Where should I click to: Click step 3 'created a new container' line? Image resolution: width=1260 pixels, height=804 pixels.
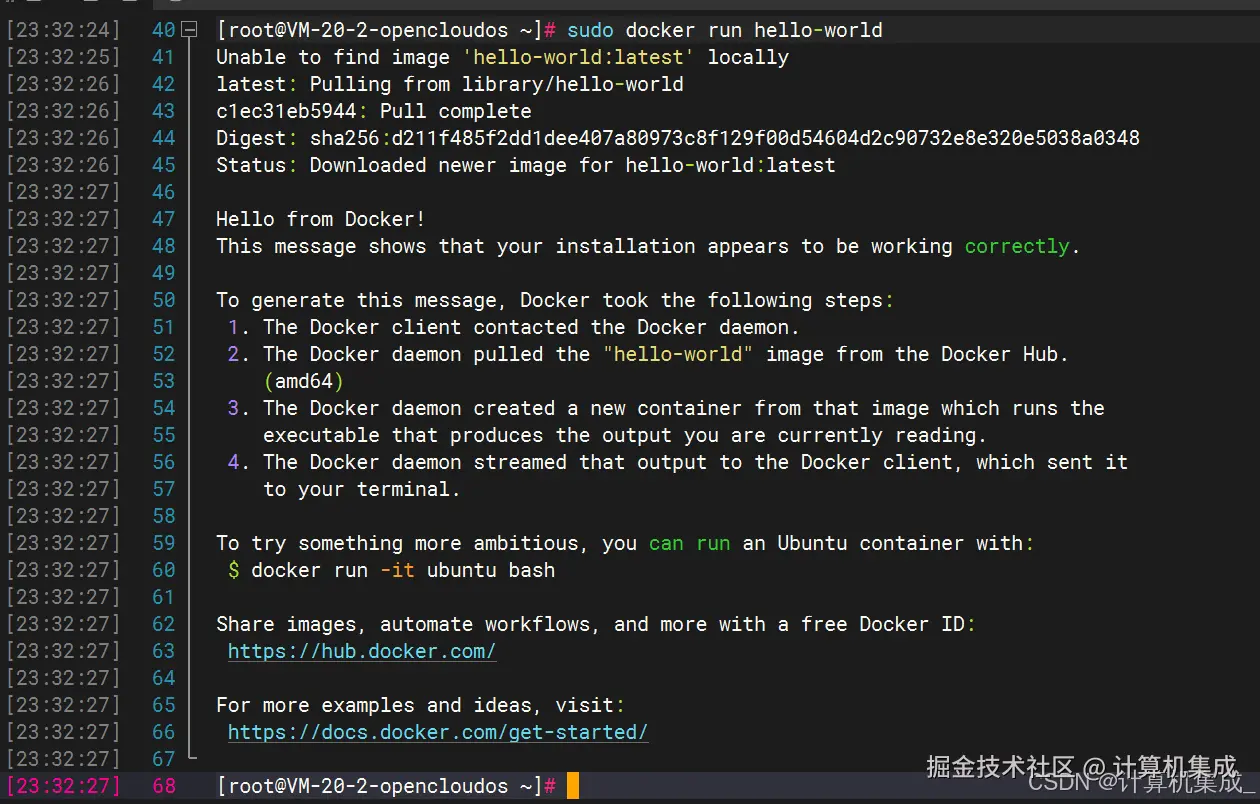[666, 408]
